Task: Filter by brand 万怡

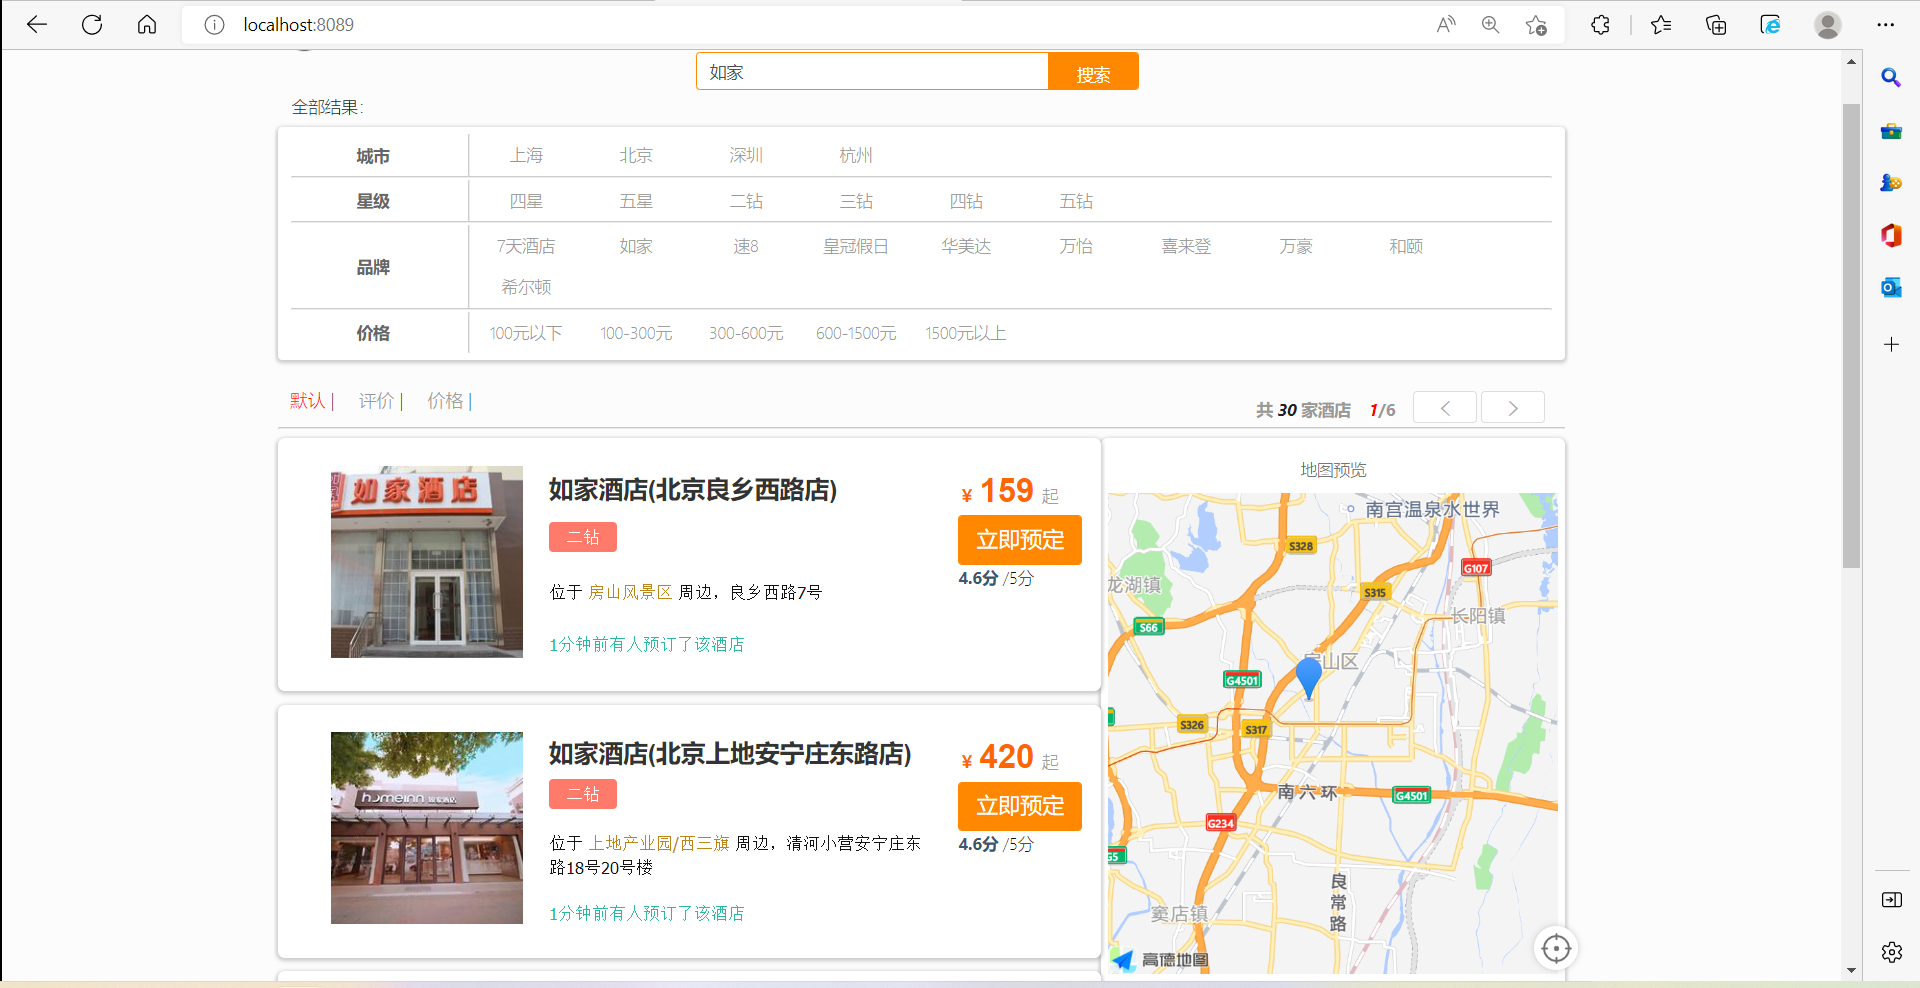Action: click(1076, 246)
